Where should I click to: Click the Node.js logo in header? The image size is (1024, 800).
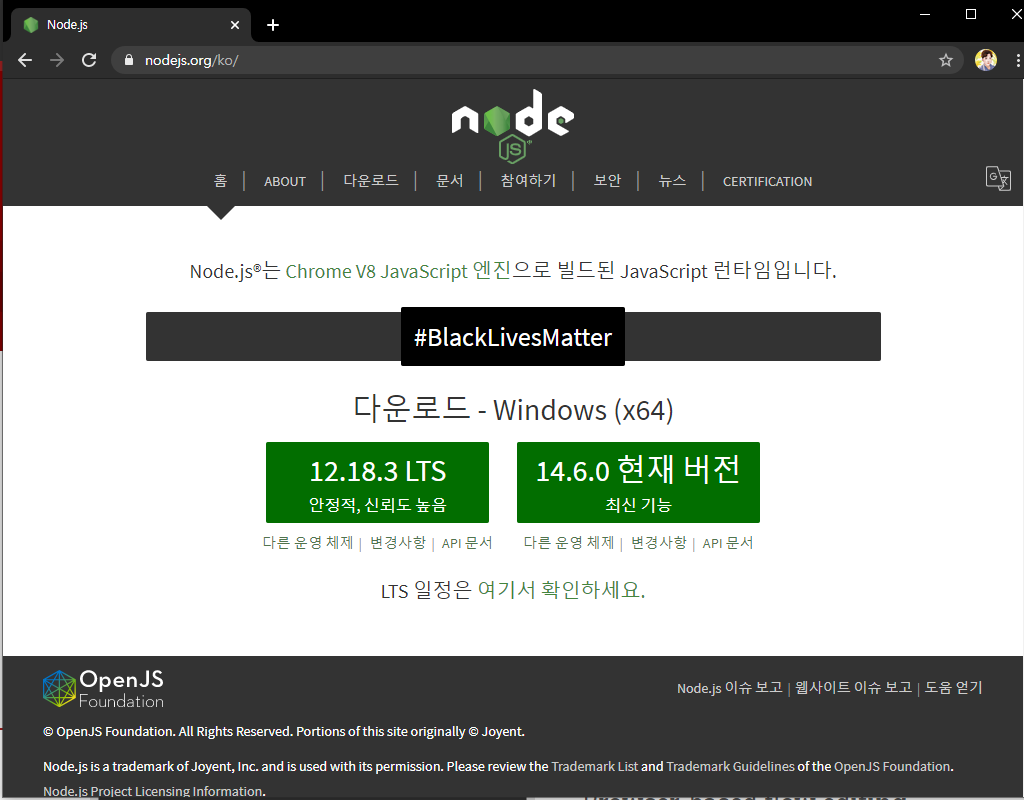coord(513,125)
